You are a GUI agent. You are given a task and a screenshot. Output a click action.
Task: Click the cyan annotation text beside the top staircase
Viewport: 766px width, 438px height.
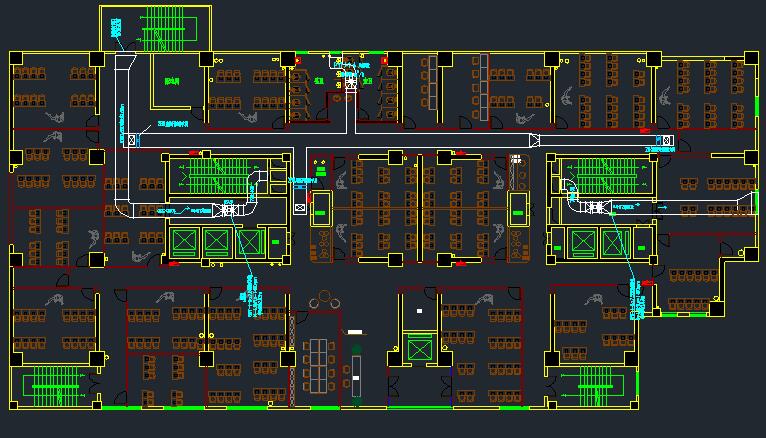click(x=118, y=30)
